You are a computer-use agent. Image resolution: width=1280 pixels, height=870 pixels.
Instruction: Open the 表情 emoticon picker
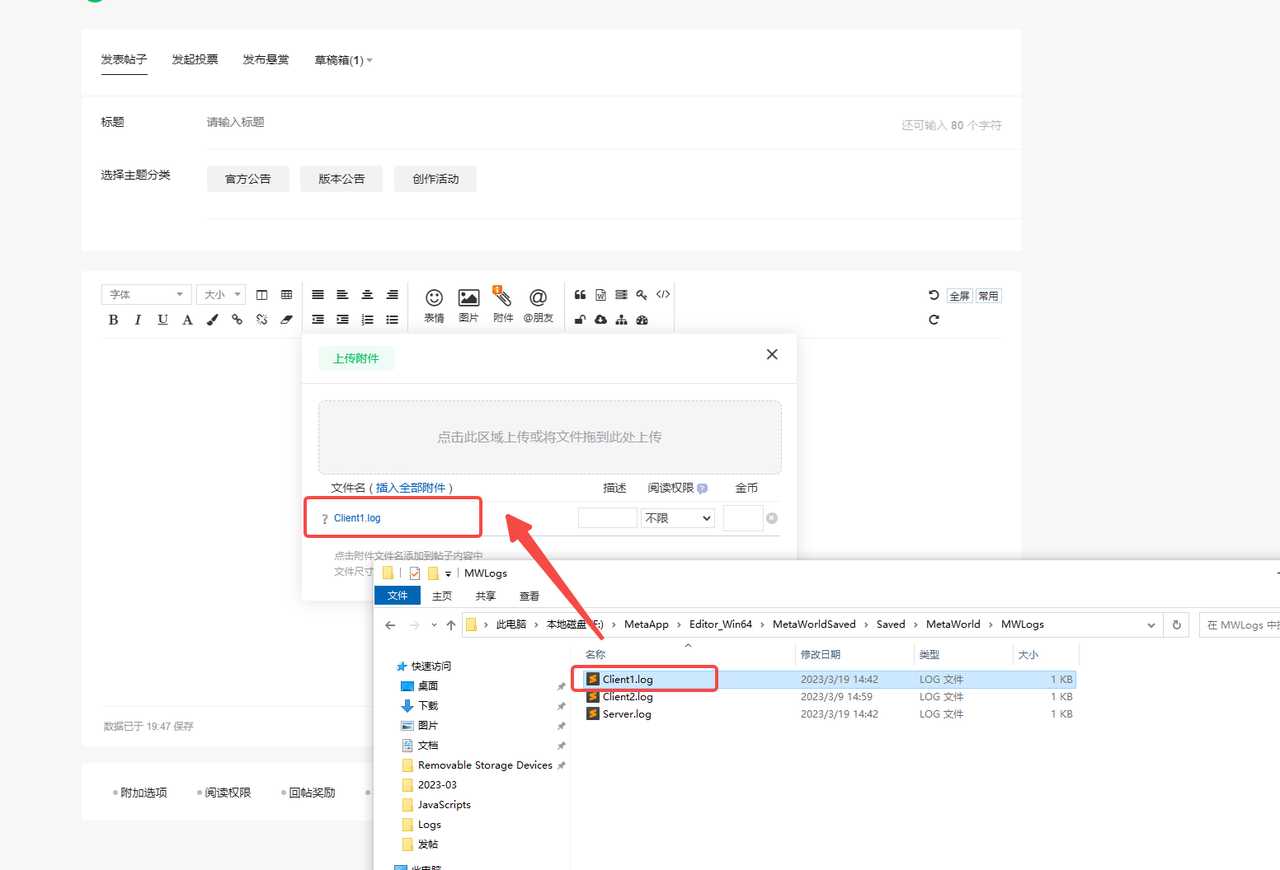[x=434, y=305]
